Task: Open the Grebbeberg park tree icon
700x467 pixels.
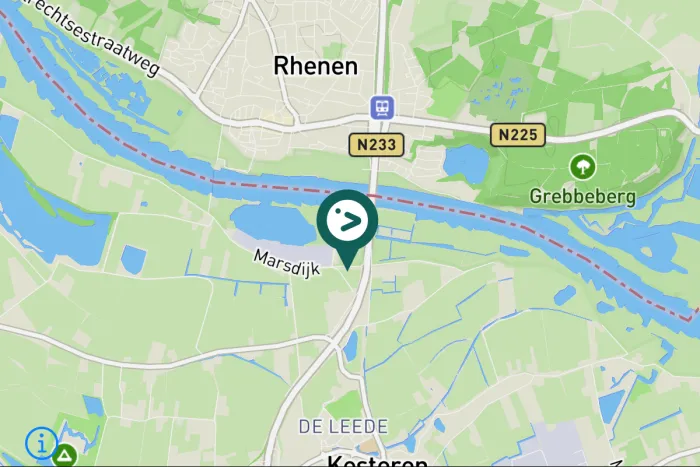Action: [583, 167]
